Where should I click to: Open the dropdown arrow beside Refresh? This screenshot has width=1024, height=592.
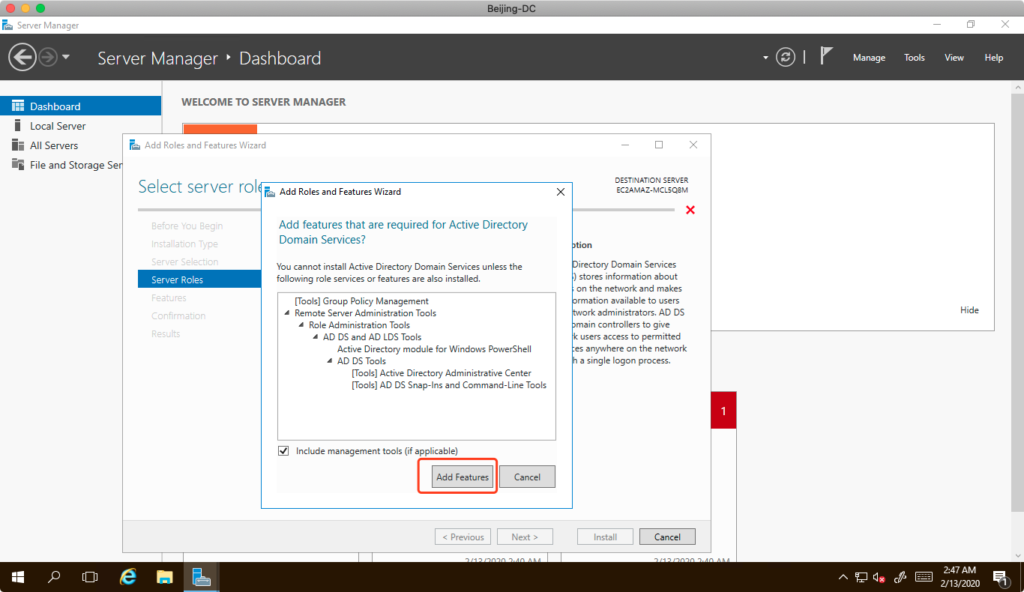tap(766, 57)
